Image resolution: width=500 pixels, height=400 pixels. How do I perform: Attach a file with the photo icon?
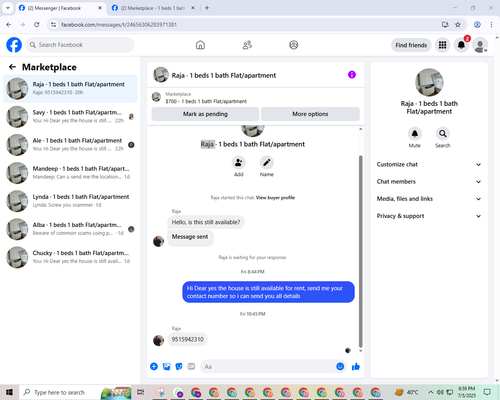[x=166, y=367]
